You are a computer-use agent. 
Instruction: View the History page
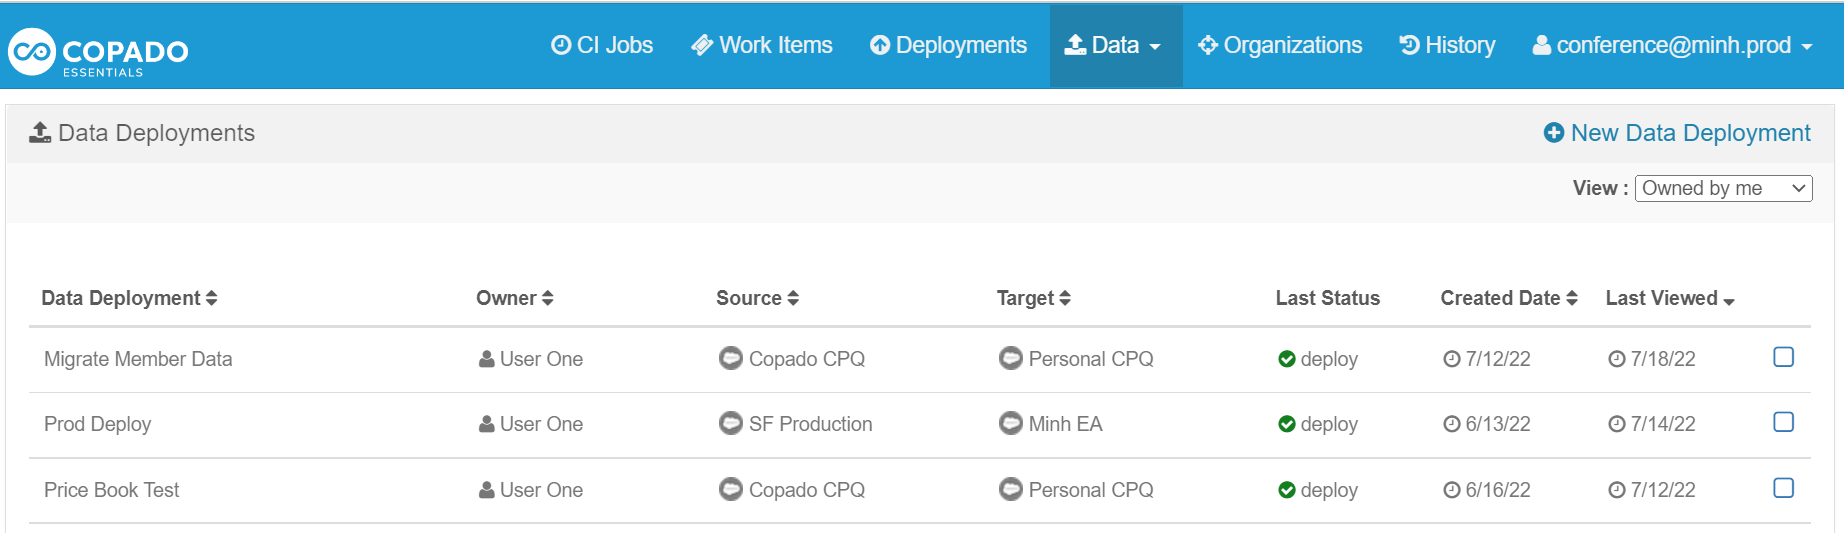coord(1447,45)
